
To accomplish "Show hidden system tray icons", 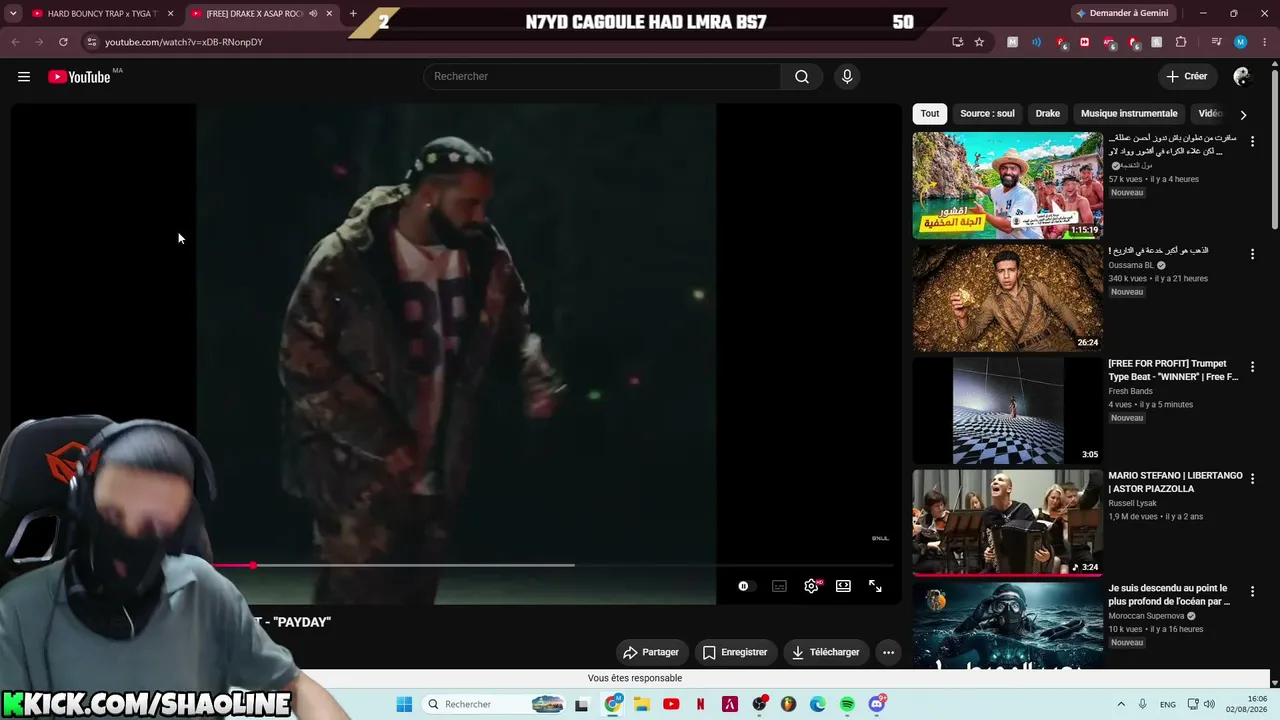I will (1121, 704).
